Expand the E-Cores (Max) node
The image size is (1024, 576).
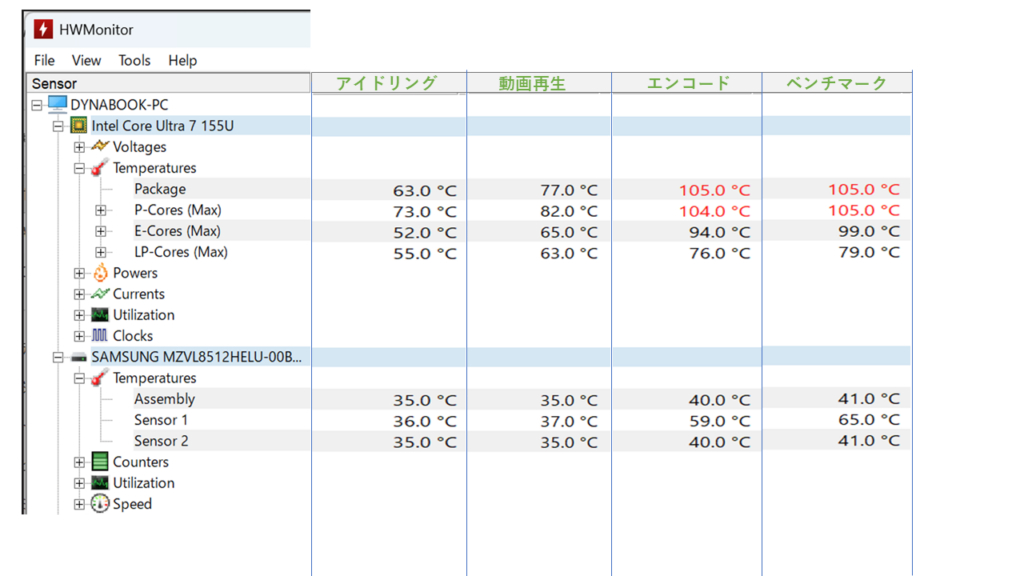click(100, 232)
